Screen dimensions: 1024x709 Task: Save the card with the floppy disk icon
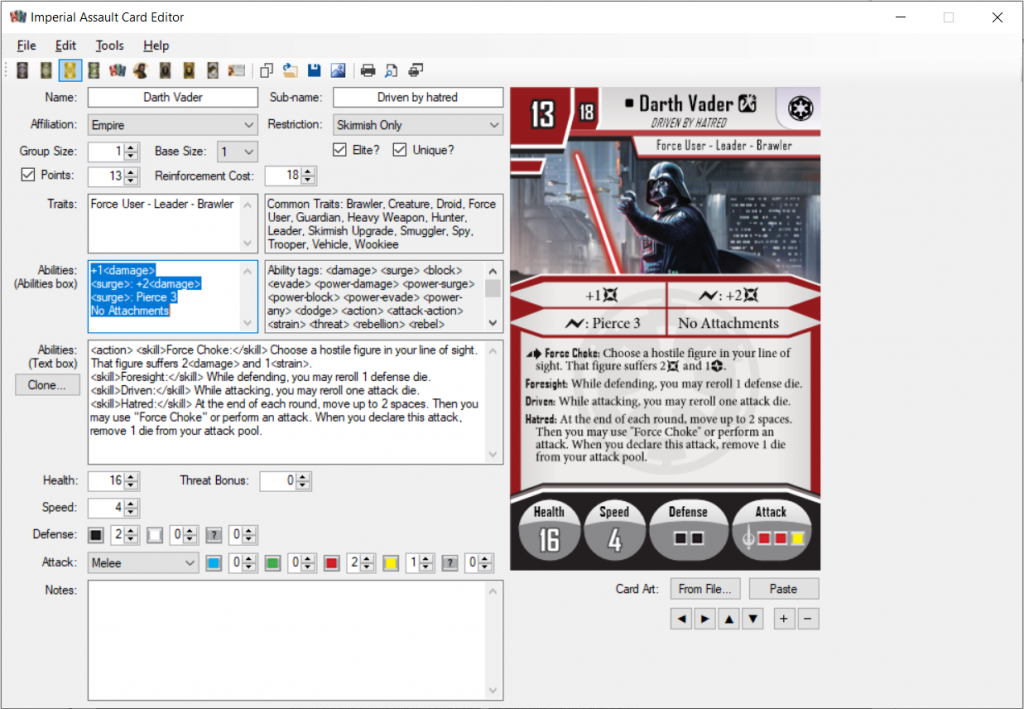314,70
